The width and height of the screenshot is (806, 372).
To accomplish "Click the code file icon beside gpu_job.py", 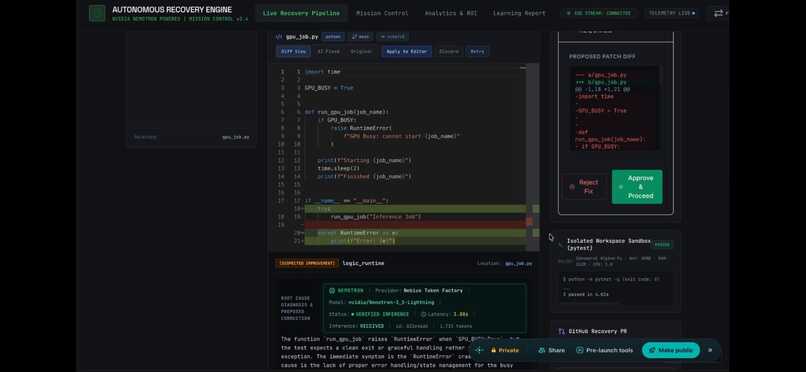I will click(279, 37).
